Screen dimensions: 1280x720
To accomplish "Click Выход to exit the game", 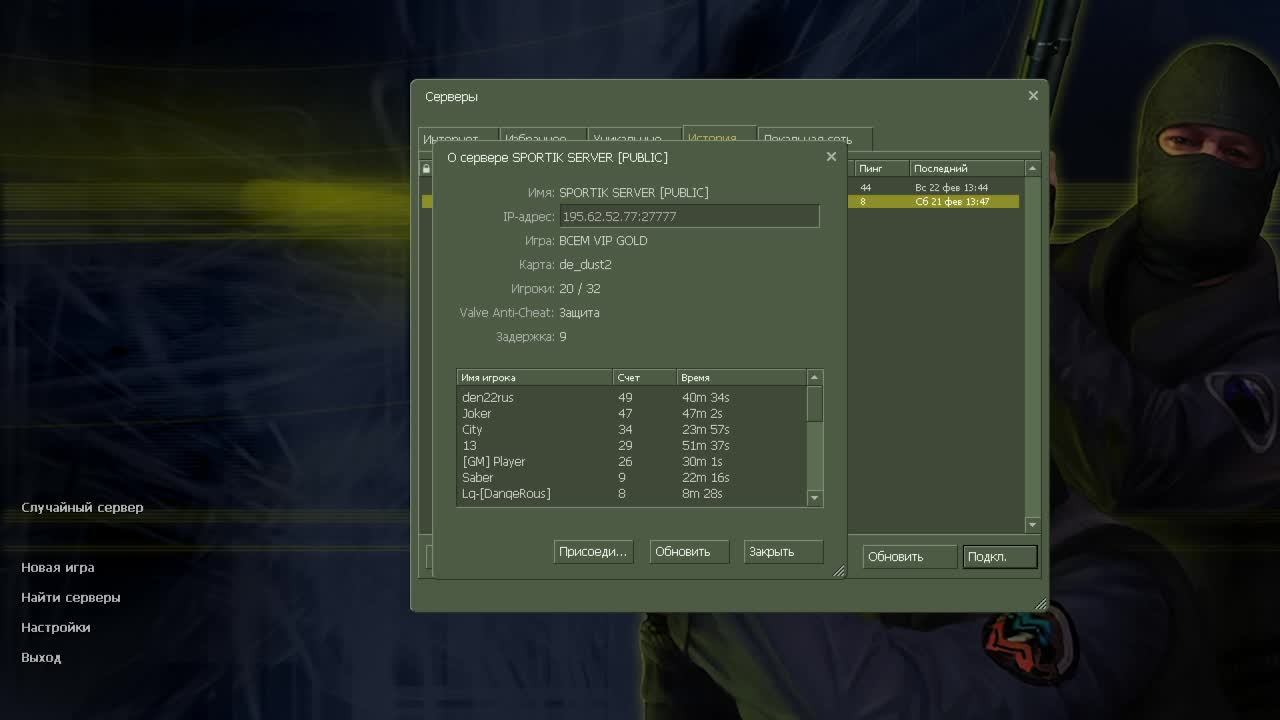I will click(41, 657).
